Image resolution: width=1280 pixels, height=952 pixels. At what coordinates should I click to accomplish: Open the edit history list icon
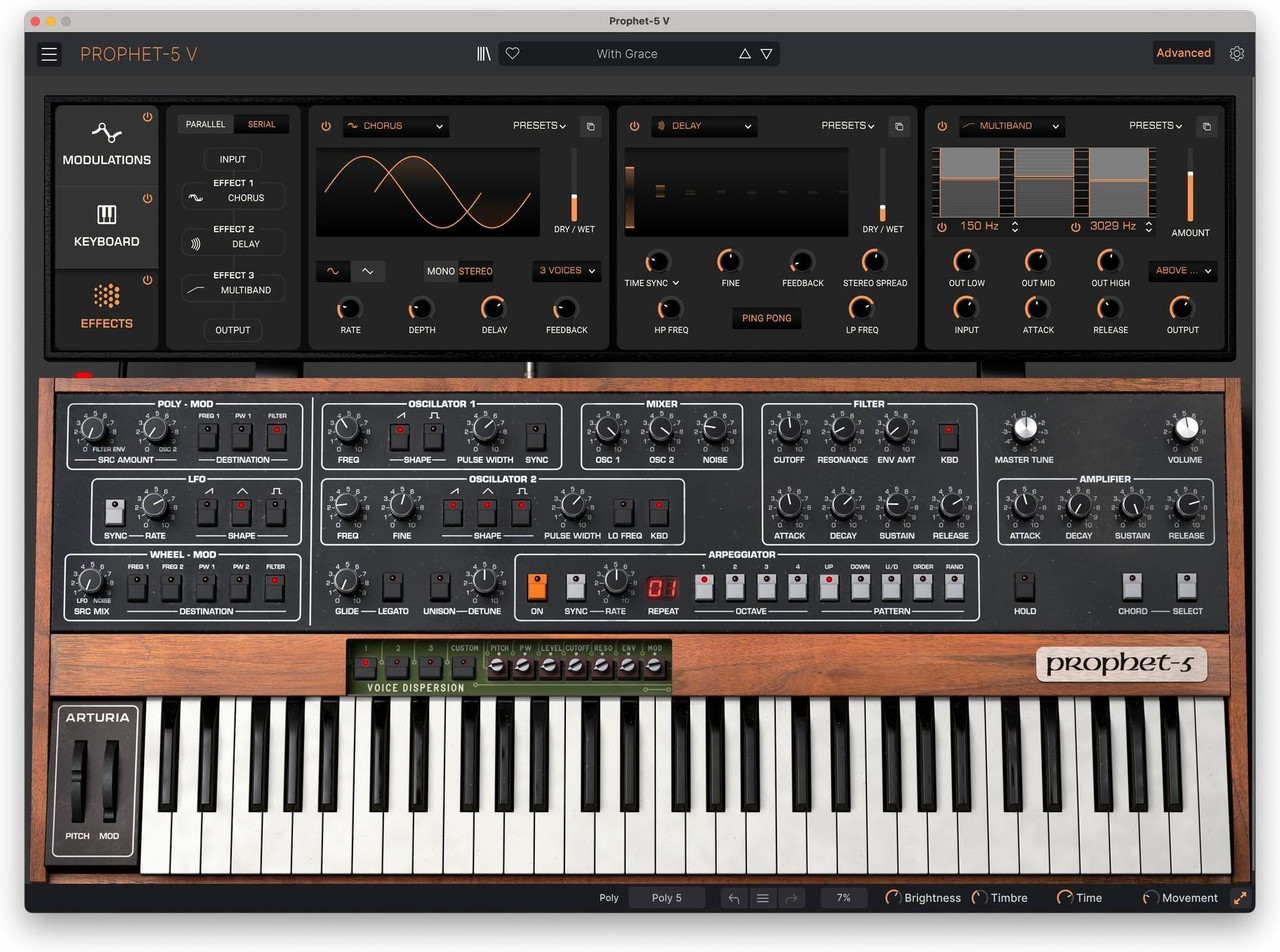pyautogui.click(x=762, y=898)
